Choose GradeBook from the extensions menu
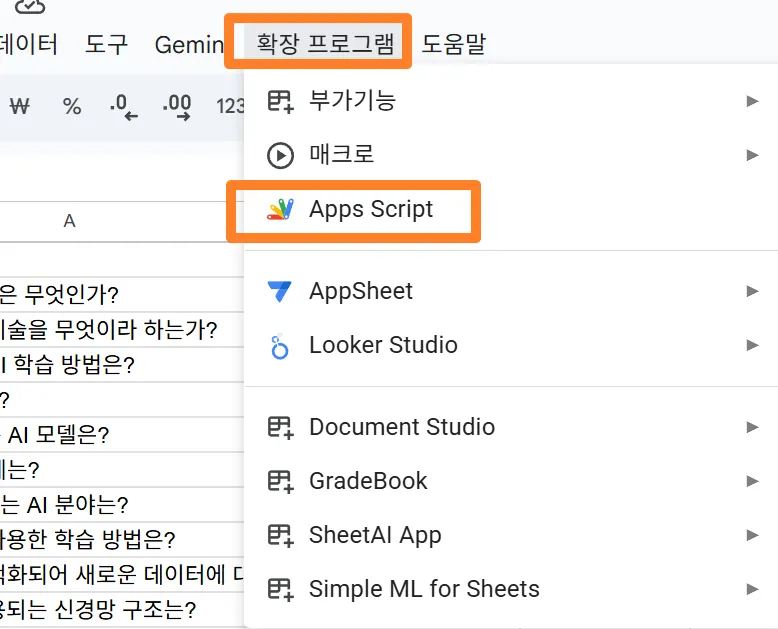This screenshot has width=778, height=629. [368, 481]
